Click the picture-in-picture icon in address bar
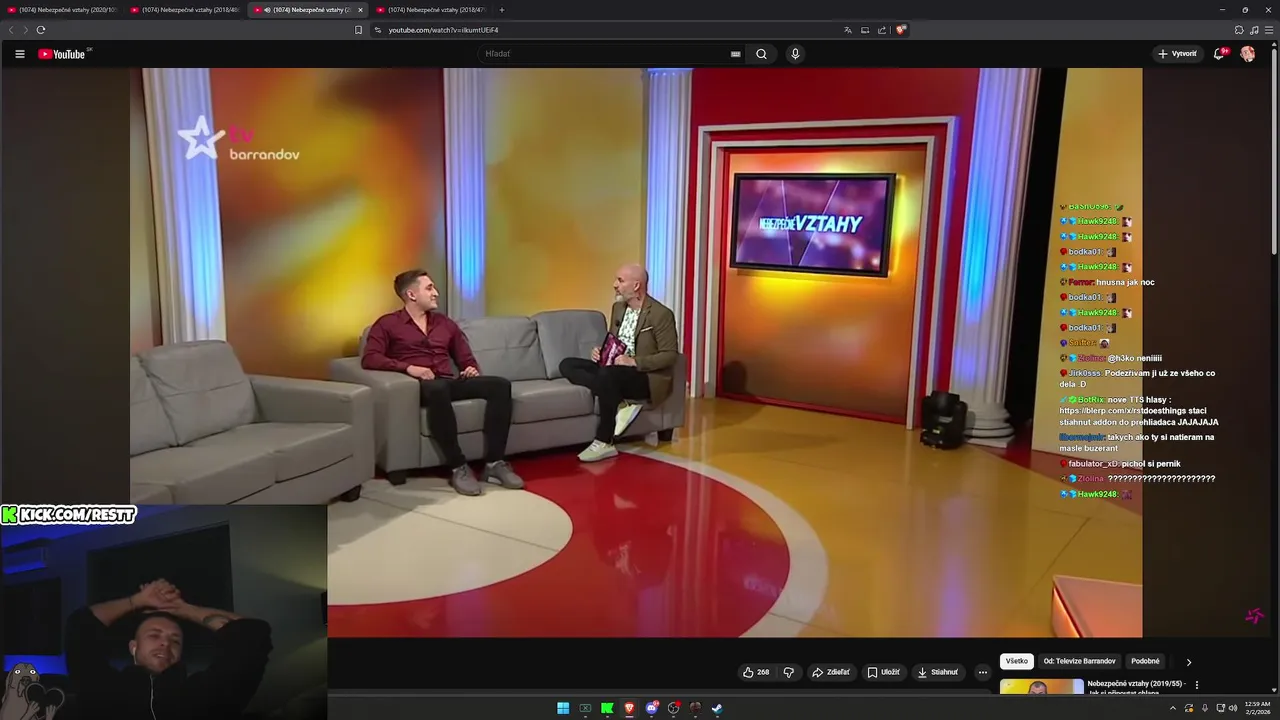Image resolution: width=1280 pixels, height=720 pixels. click(x=865, y=30)
